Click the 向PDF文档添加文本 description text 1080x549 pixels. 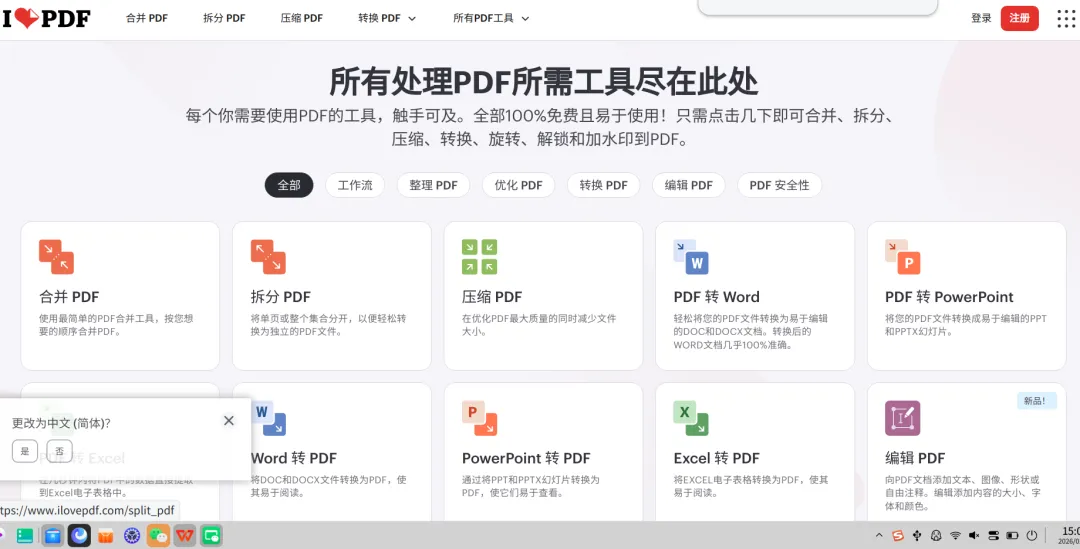click(963, 493)
